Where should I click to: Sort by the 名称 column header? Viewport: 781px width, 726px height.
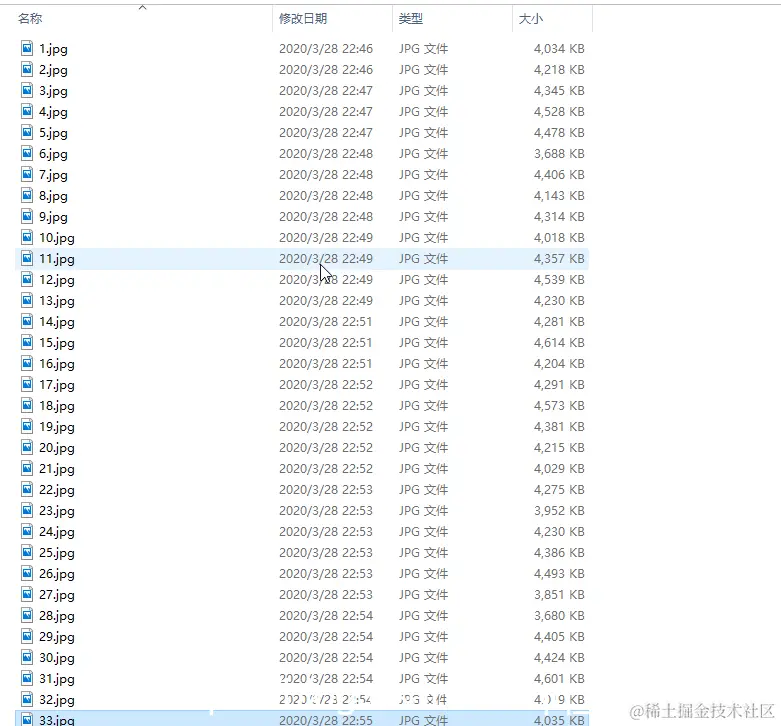(30, 19)
